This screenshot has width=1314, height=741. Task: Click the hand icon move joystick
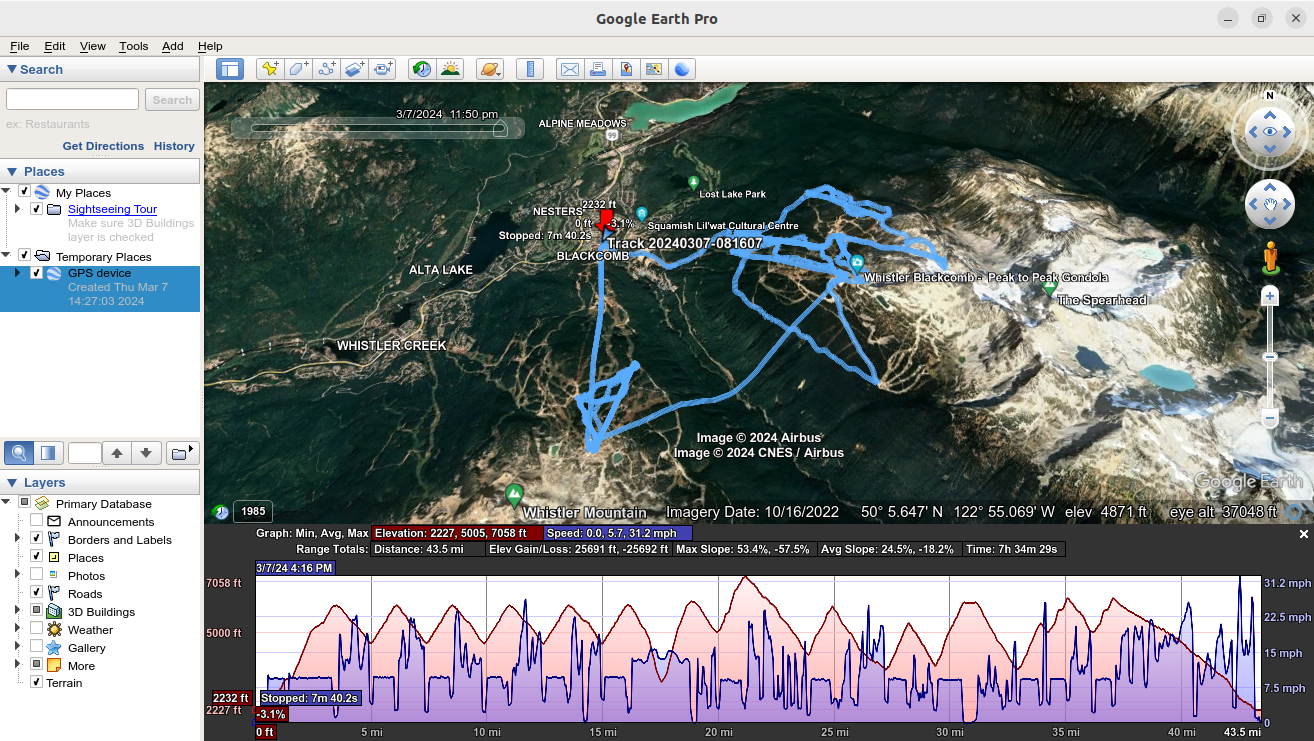point(1270,205)
